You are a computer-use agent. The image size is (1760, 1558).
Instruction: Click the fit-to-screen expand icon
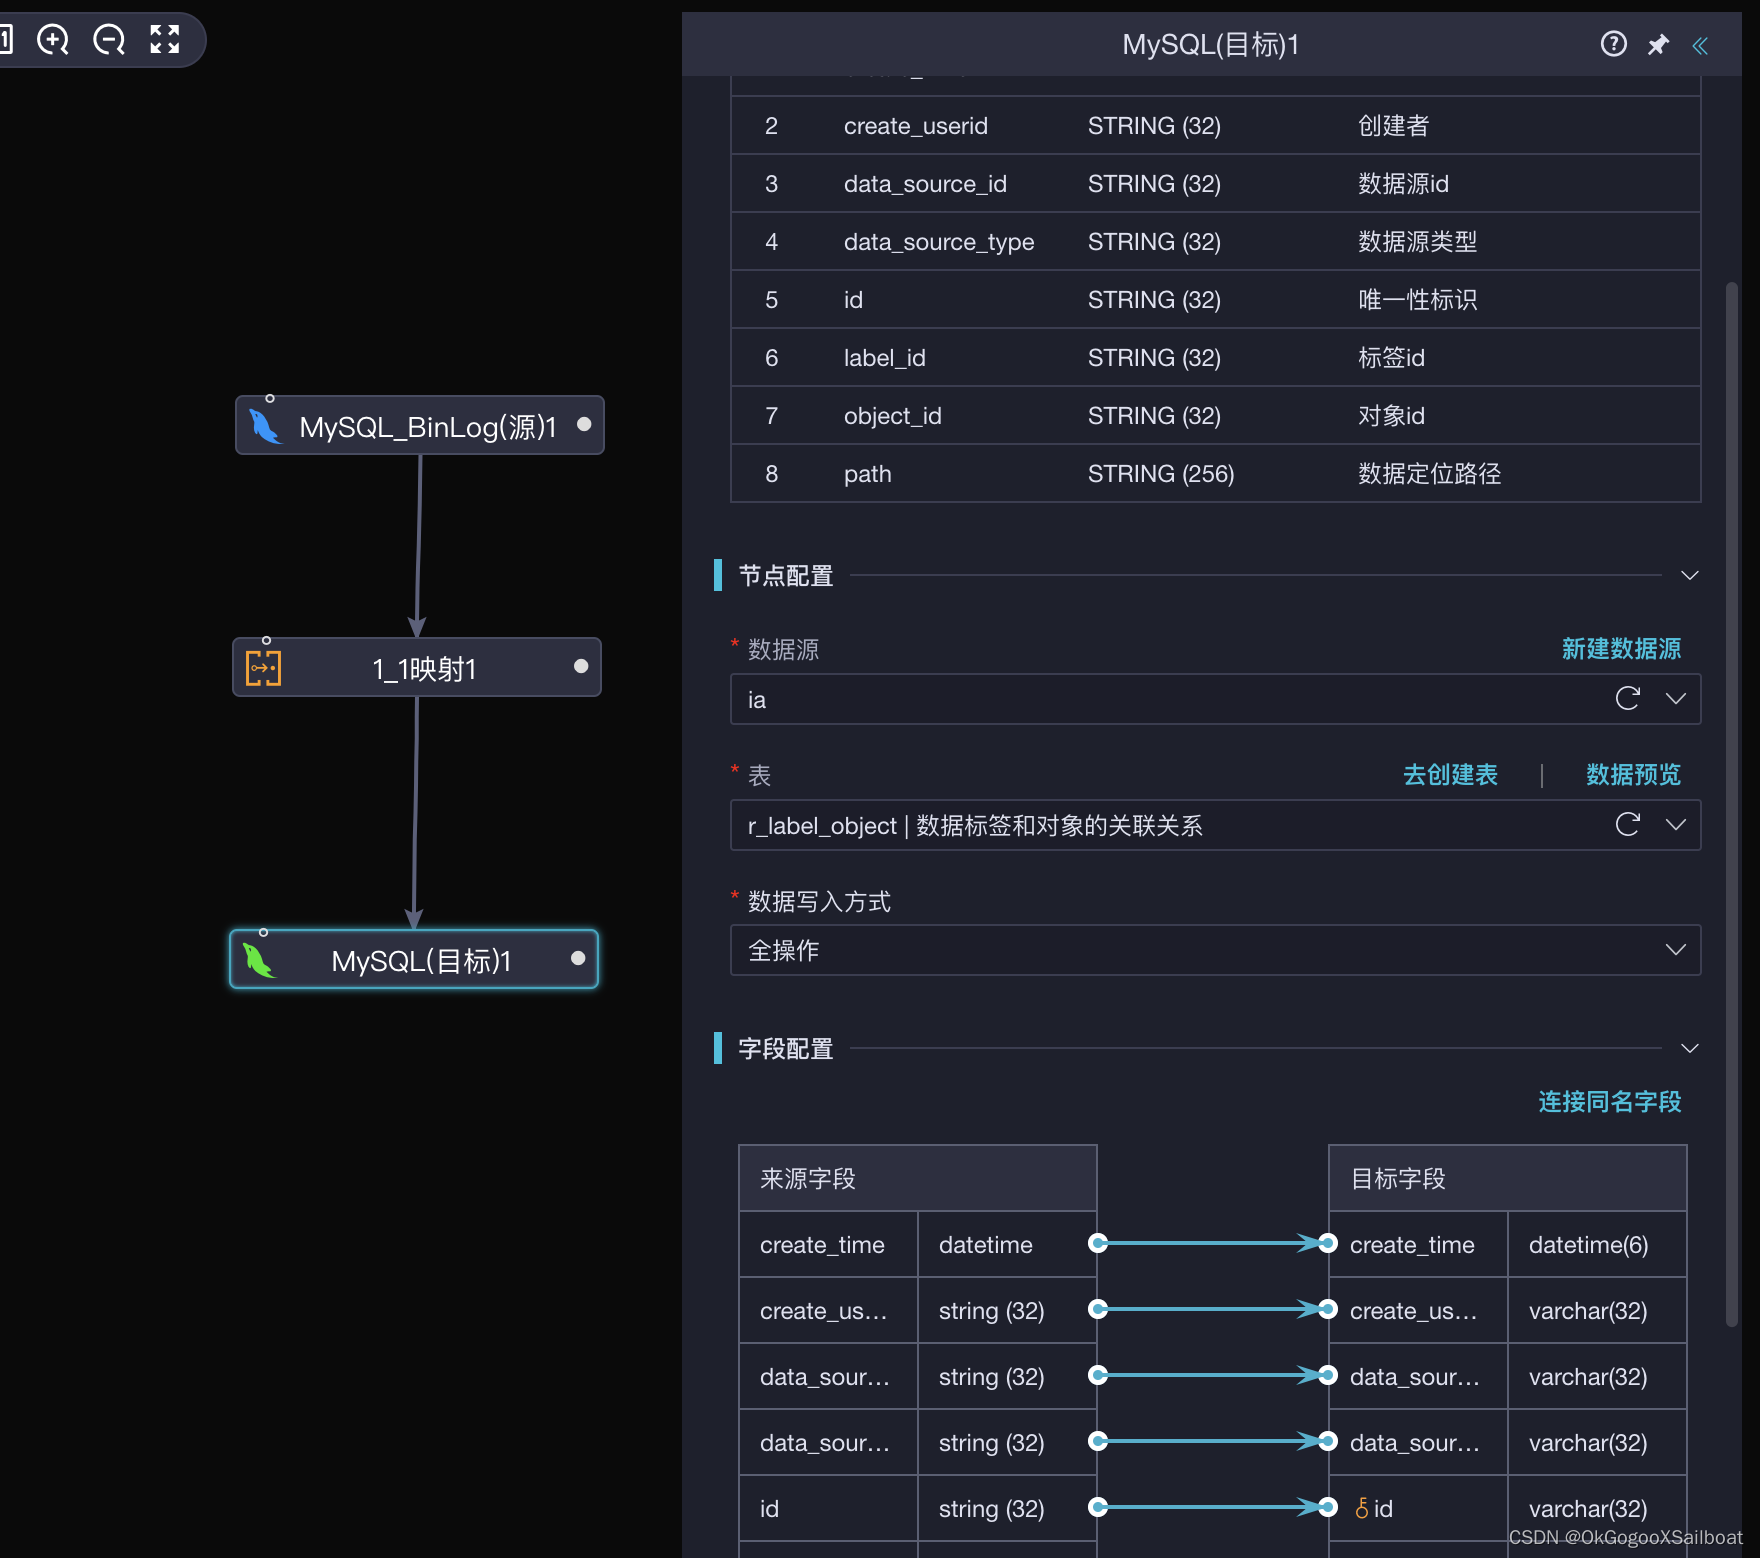pyautogui.click(x=165, y=40)
